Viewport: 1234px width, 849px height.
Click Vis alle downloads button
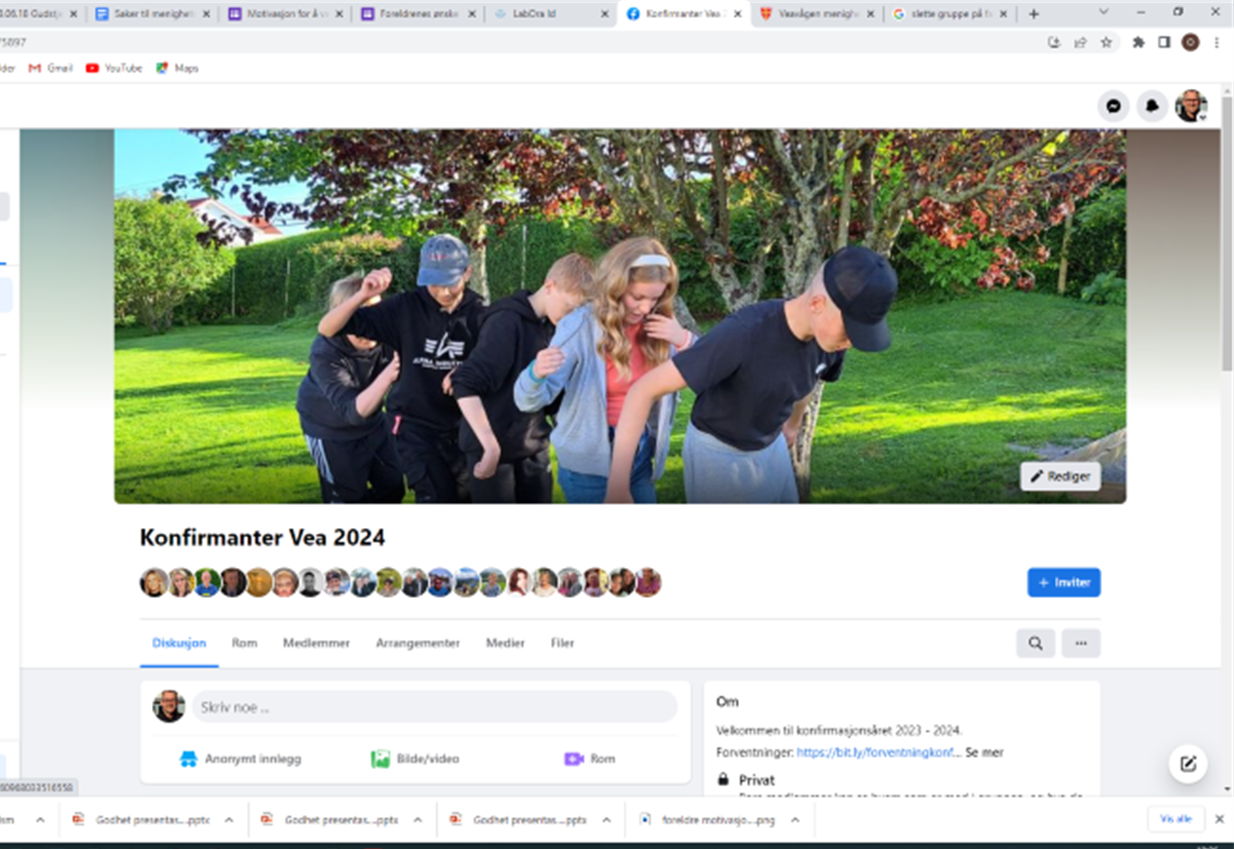click(1176, 819)
